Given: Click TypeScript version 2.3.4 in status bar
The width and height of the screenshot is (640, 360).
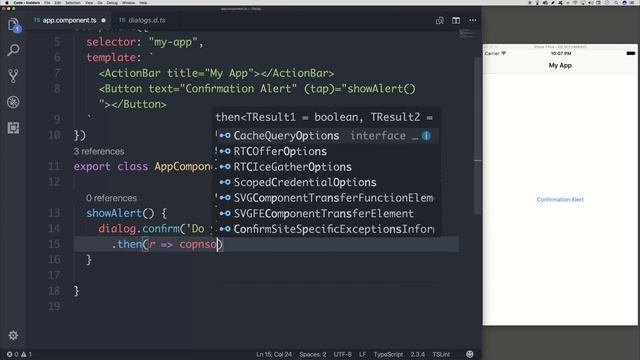Looking at the screenshot, I should click(418, 354).
